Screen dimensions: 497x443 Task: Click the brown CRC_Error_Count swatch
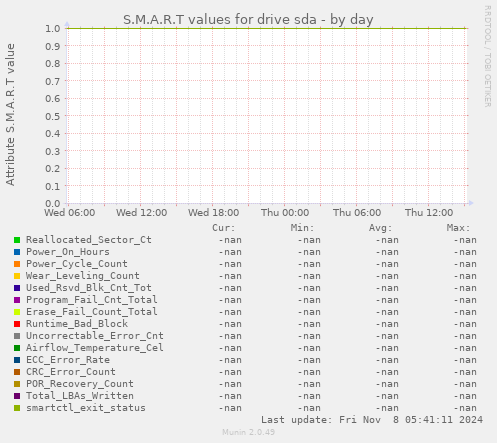17,372
